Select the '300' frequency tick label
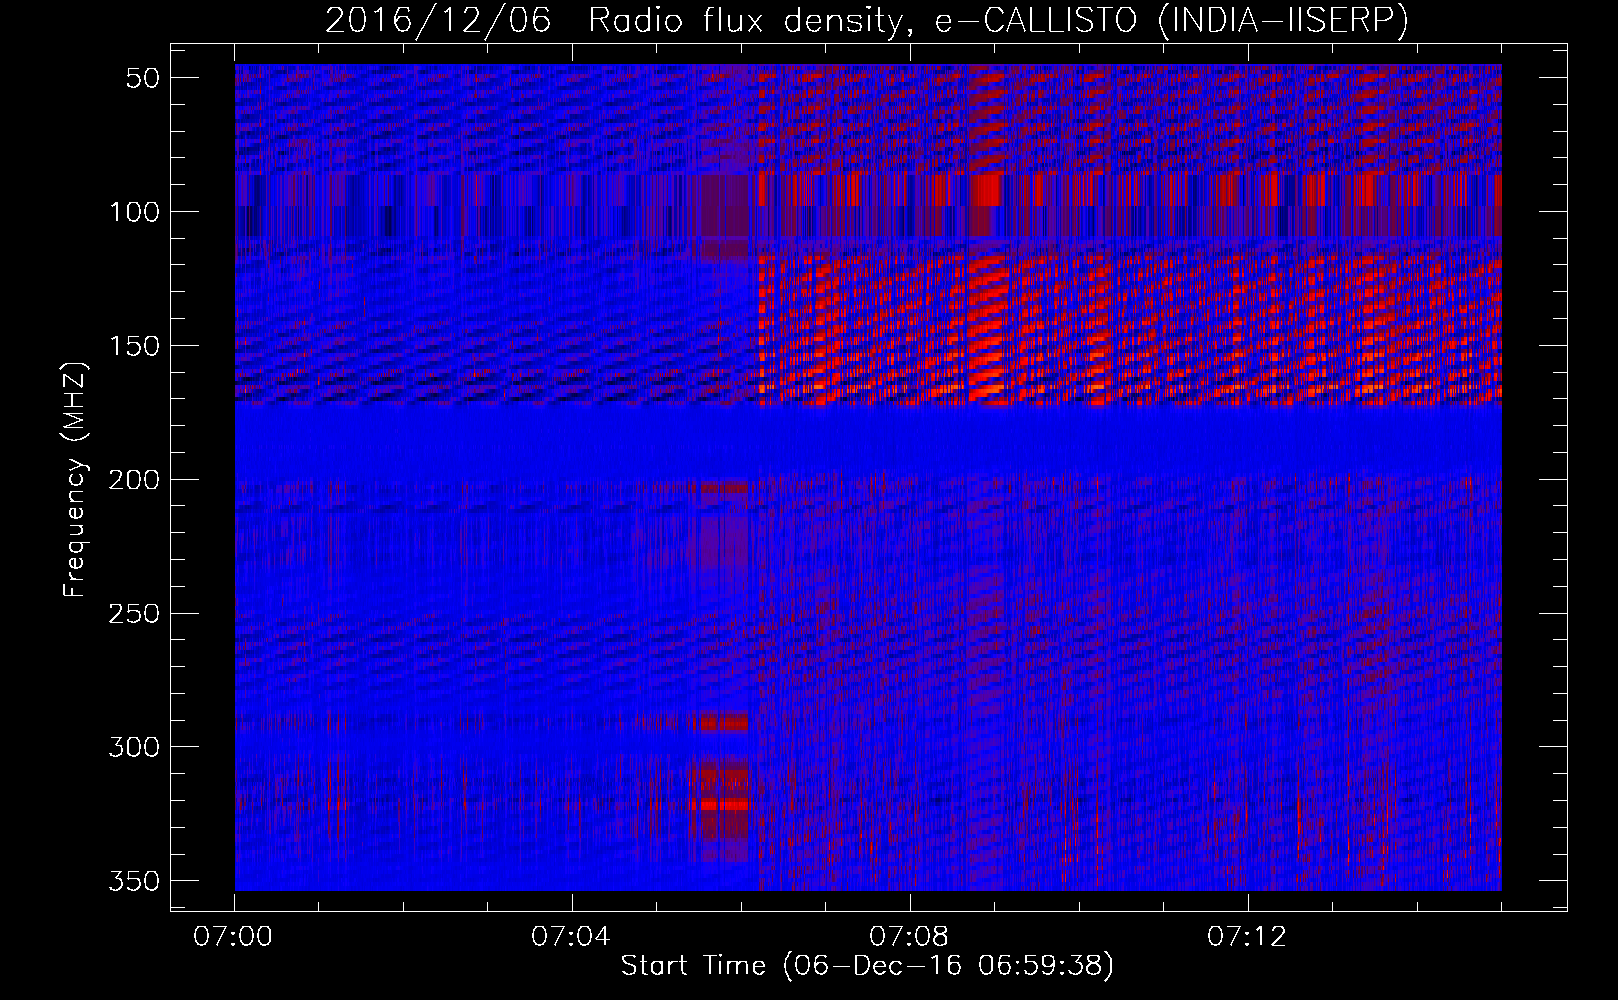The height and width of the screenshot is (1000, 1618). (x=134, y=747)
